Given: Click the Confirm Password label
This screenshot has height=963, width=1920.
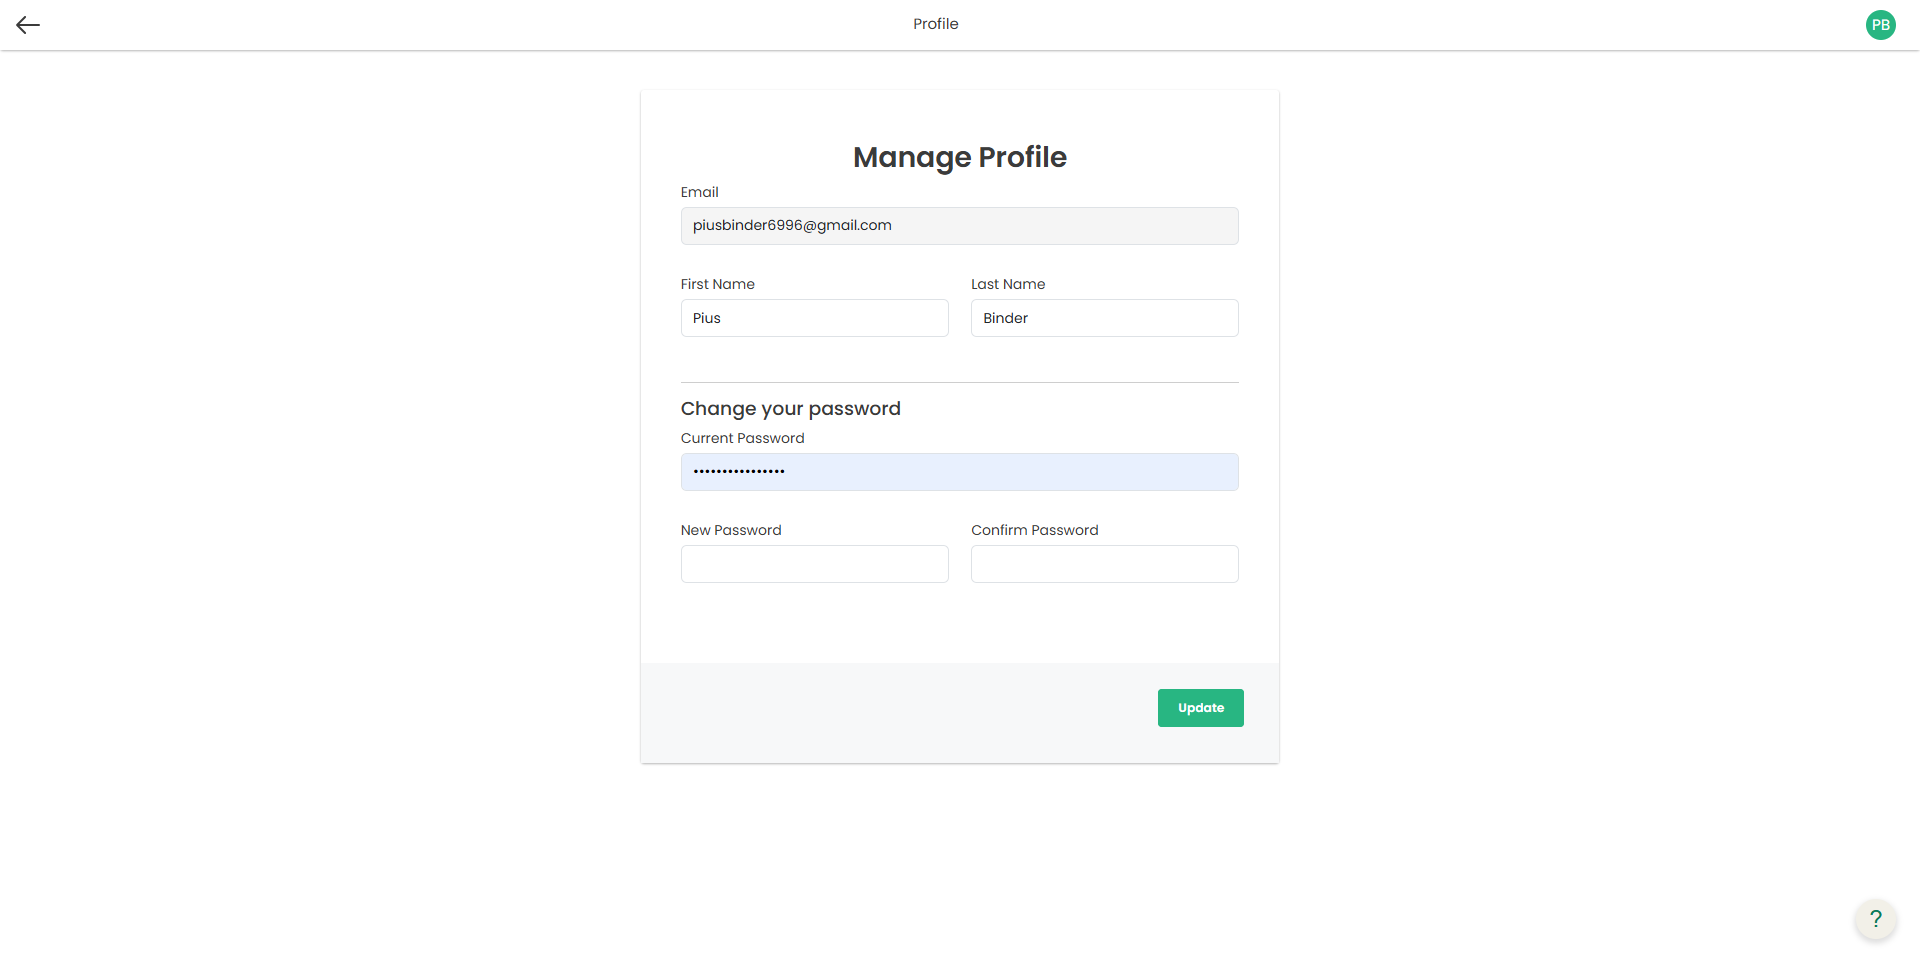Looking at the screenshot, I should 1035,530.
